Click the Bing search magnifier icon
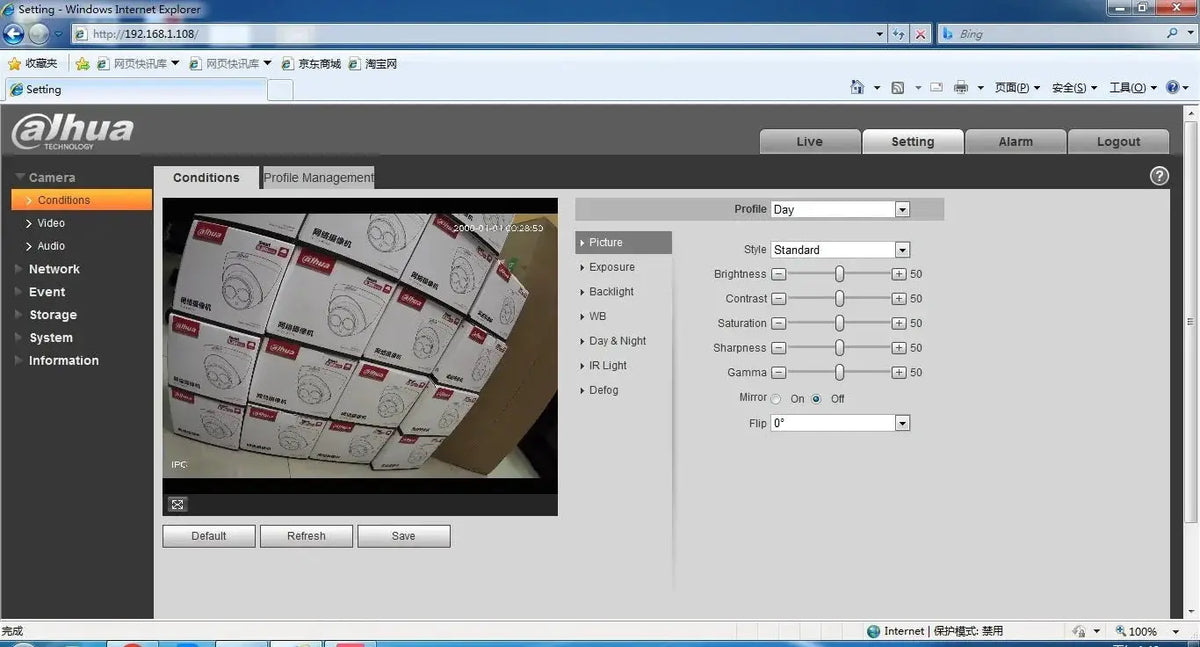 [x=1173, y=33]
